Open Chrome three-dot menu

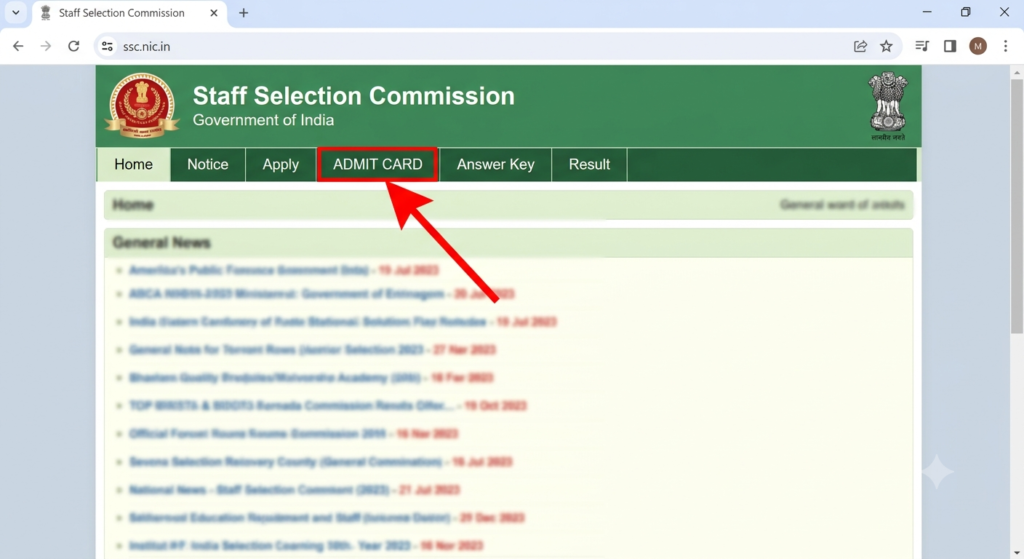(x=1006, y=46)
